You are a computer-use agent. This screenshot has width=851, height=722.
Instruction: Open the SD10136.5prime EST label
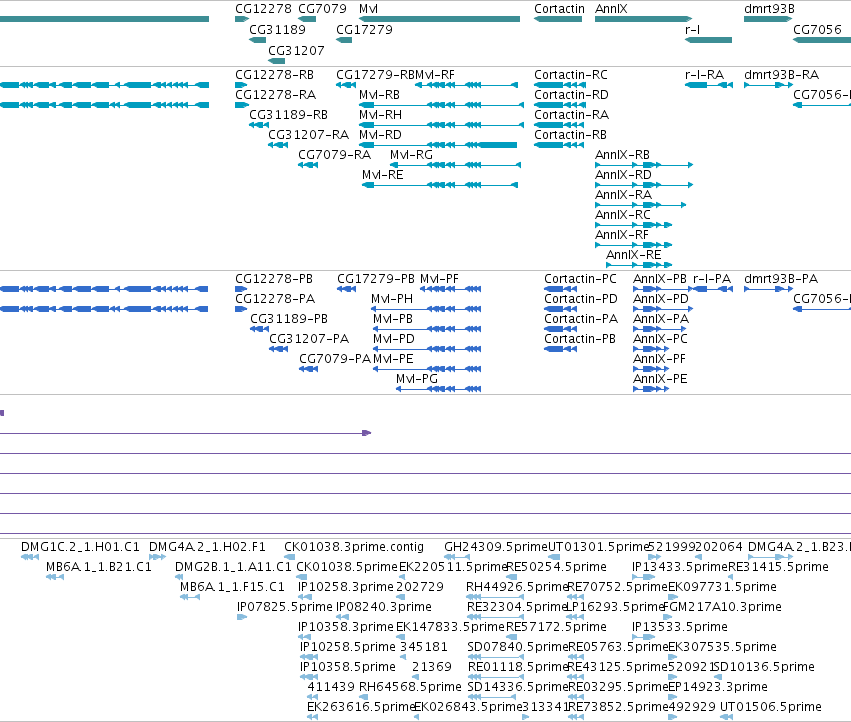[764, 667]
